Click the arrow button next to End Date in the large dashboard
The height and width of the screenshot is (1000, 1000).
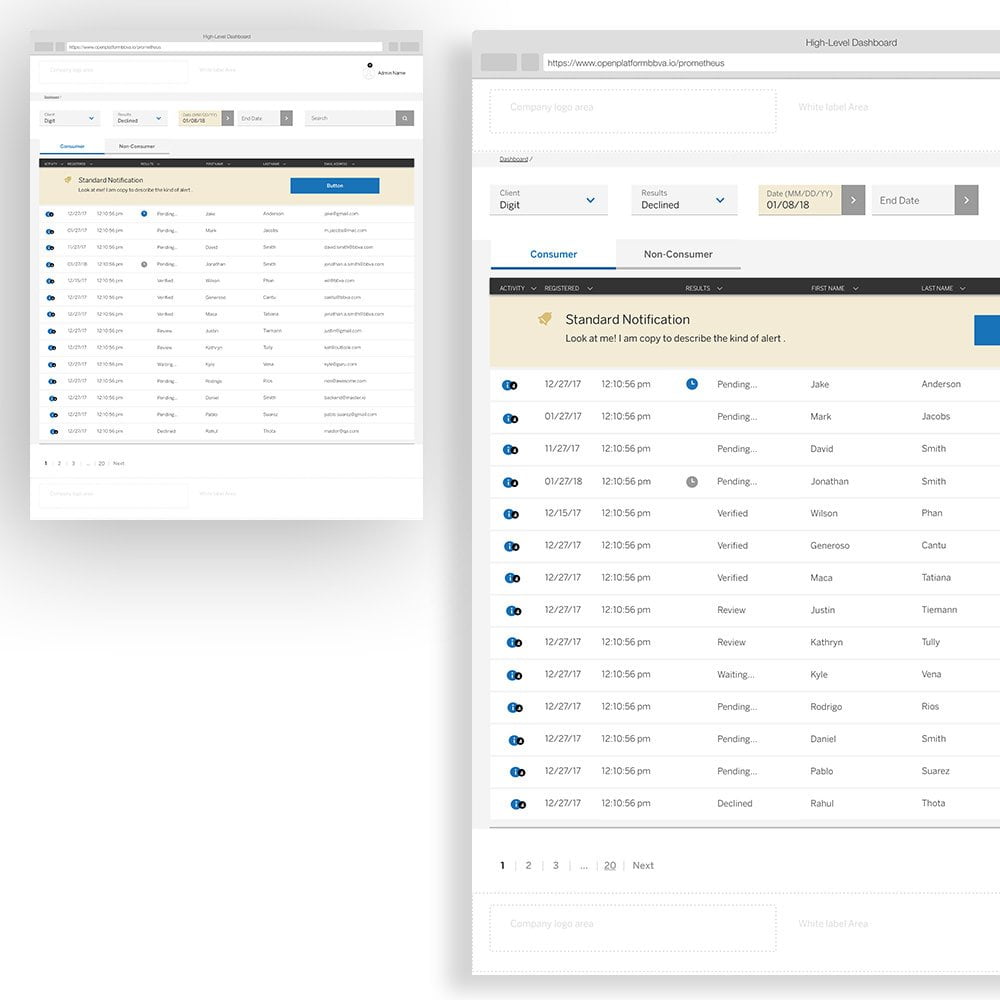click(966, 200)
